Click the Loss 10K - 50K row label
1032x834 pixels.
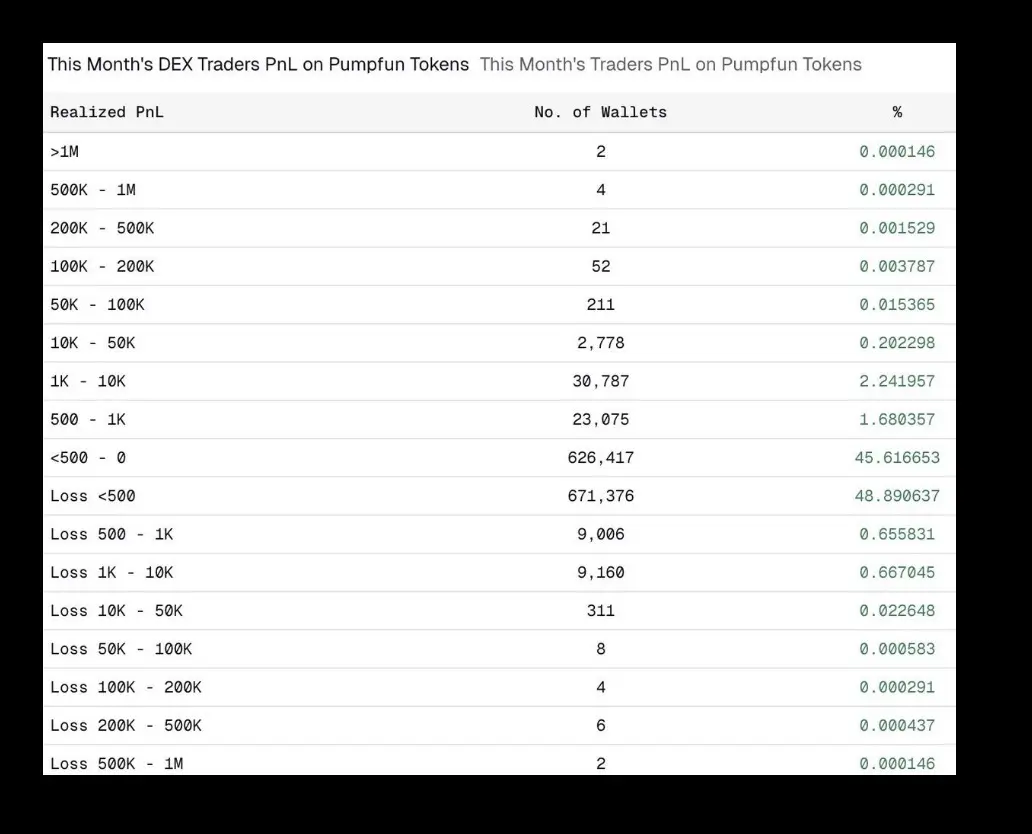coord(116,611)
